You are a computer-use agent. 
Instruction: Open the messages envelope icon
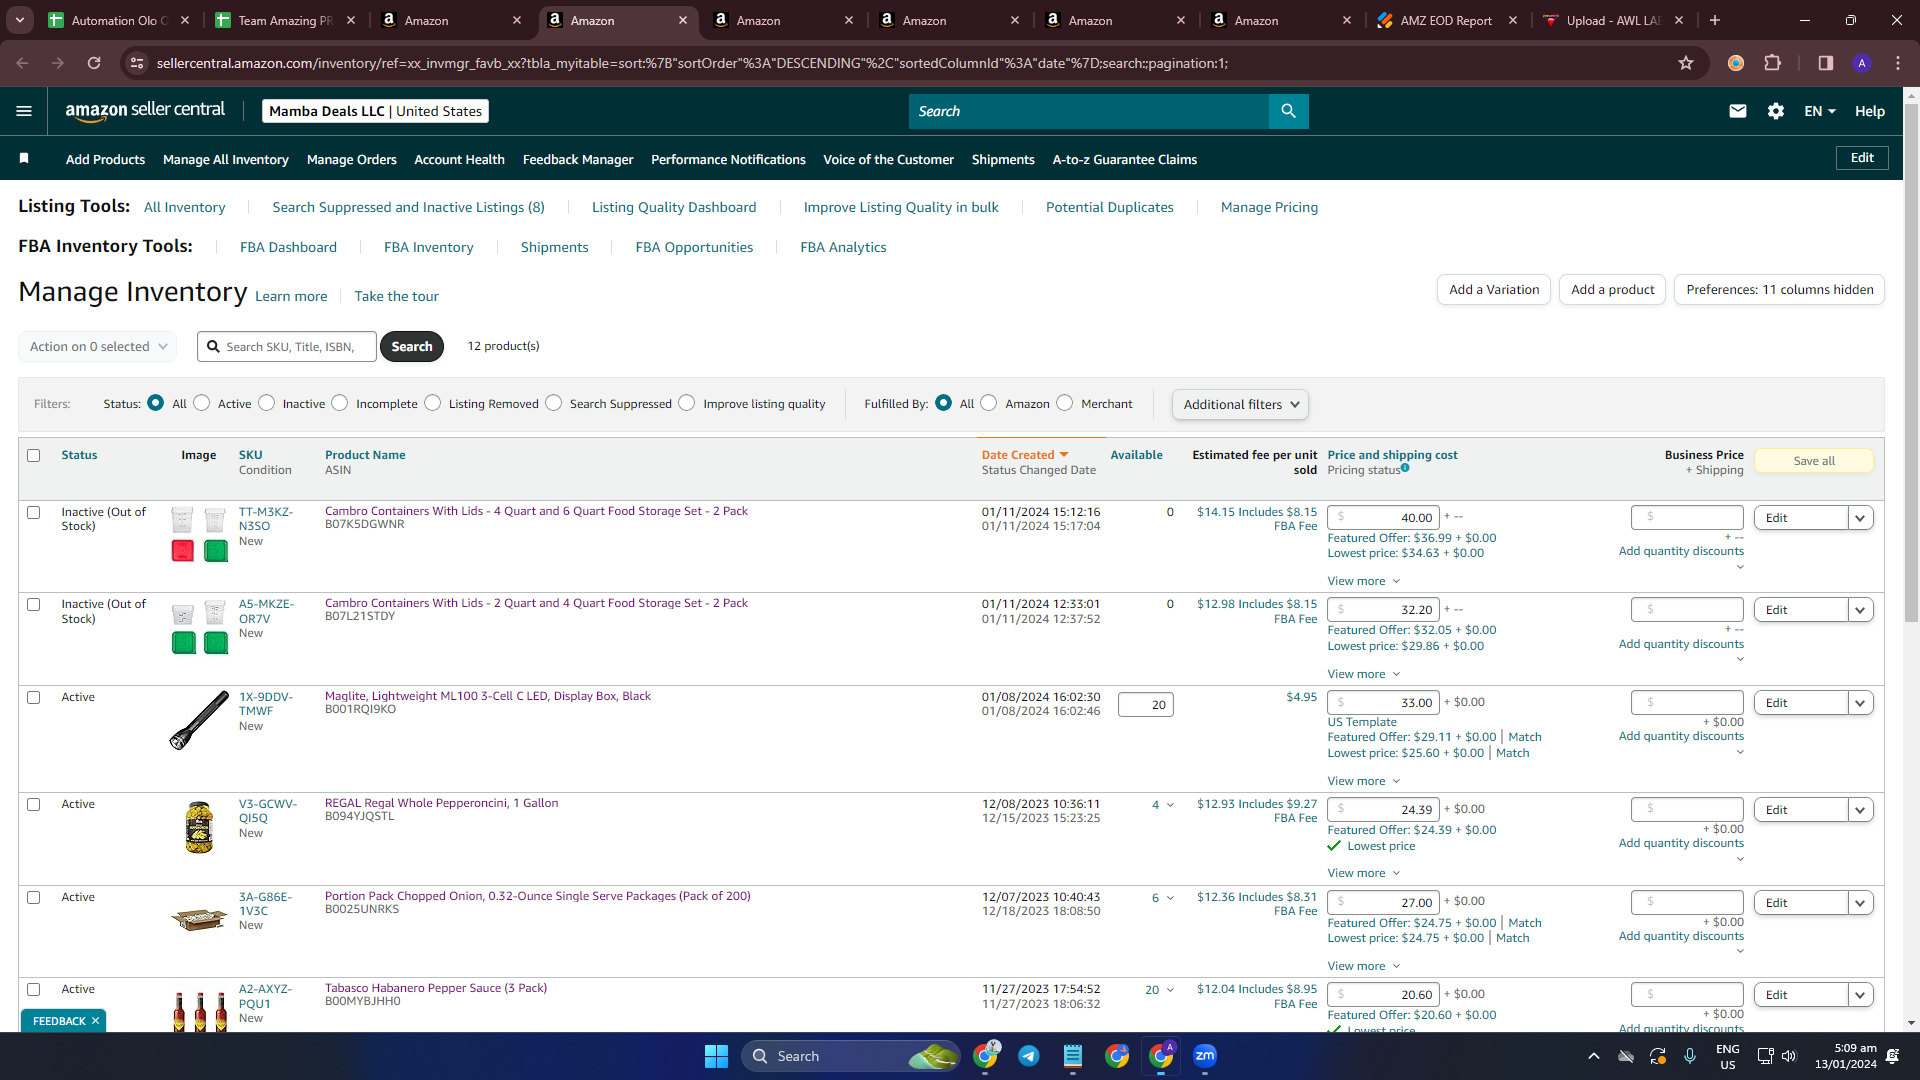click(1738, 111)
